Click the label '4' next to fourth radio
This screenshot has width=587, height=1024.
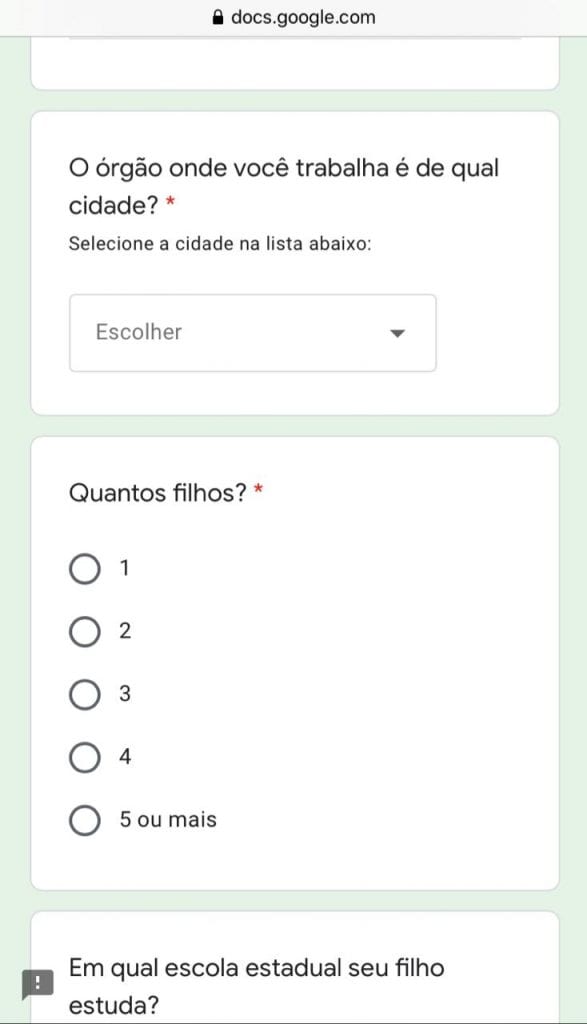125,756
